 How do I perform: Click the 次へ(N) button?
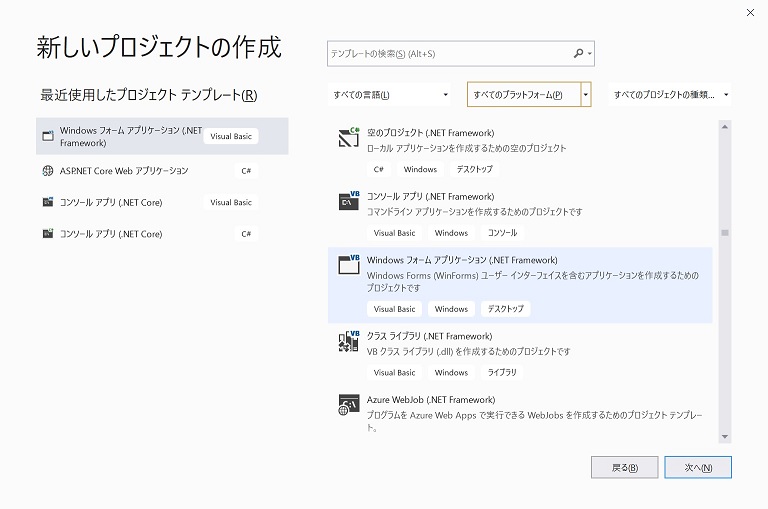click(698, 467)
